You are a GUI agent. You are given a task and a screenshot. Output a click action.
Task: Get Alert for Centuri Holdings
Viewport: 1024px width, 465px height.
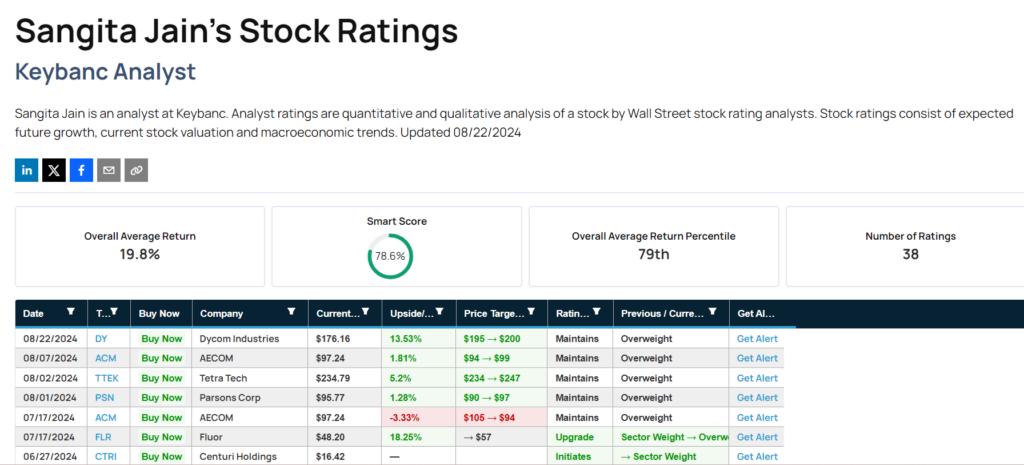pos(758,457)
